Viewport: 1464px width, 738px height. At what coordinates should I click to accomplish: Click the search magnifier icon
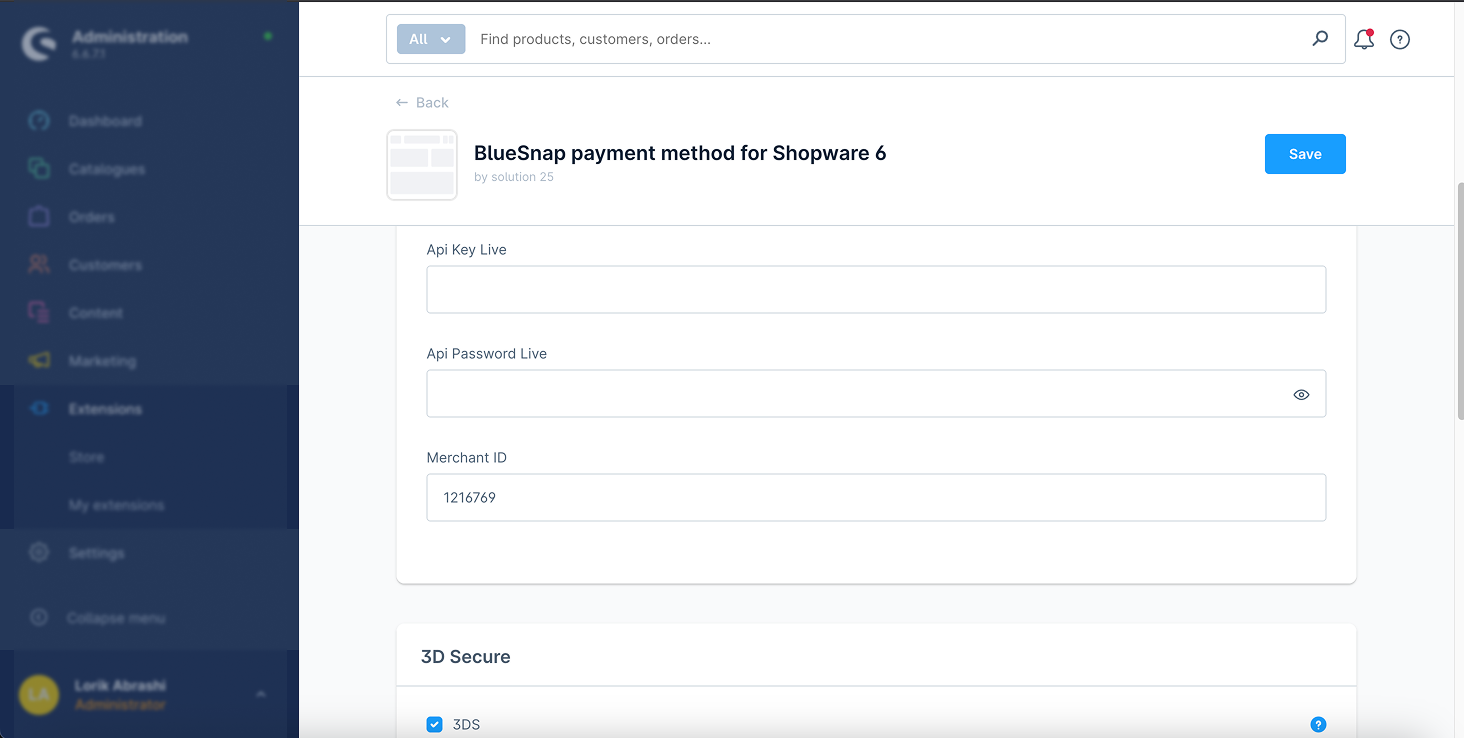[x=1320, y=39]
